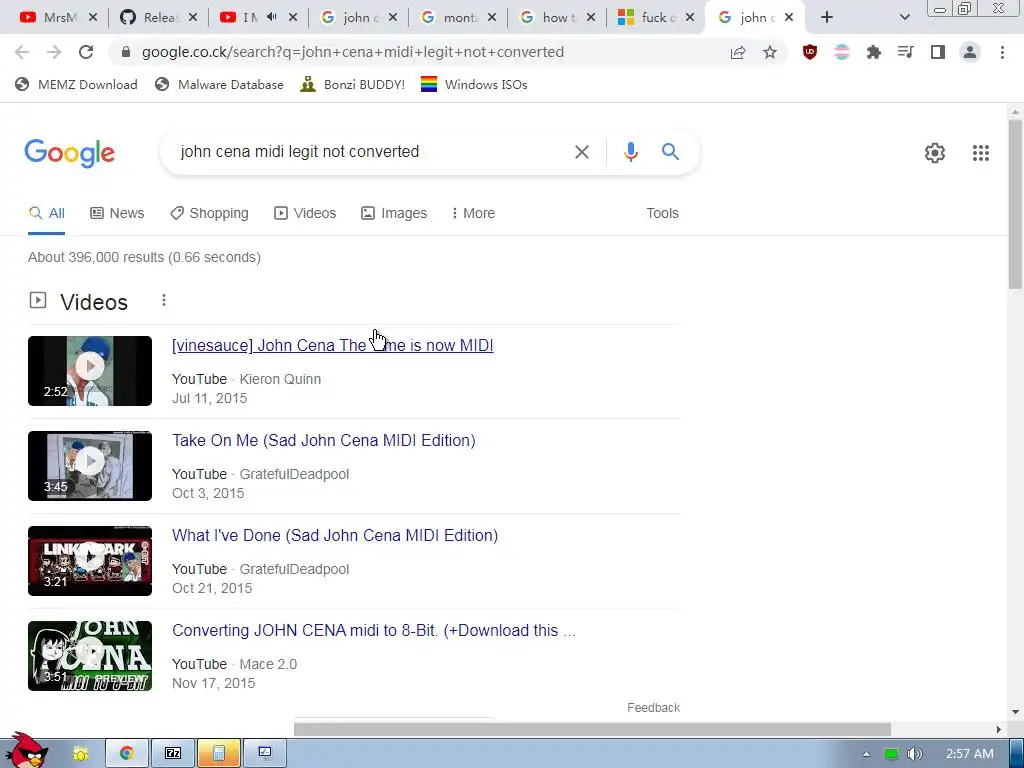Toggle the browser side panel
Viewport: 1024px width, 768px height.
pos(938,52)
